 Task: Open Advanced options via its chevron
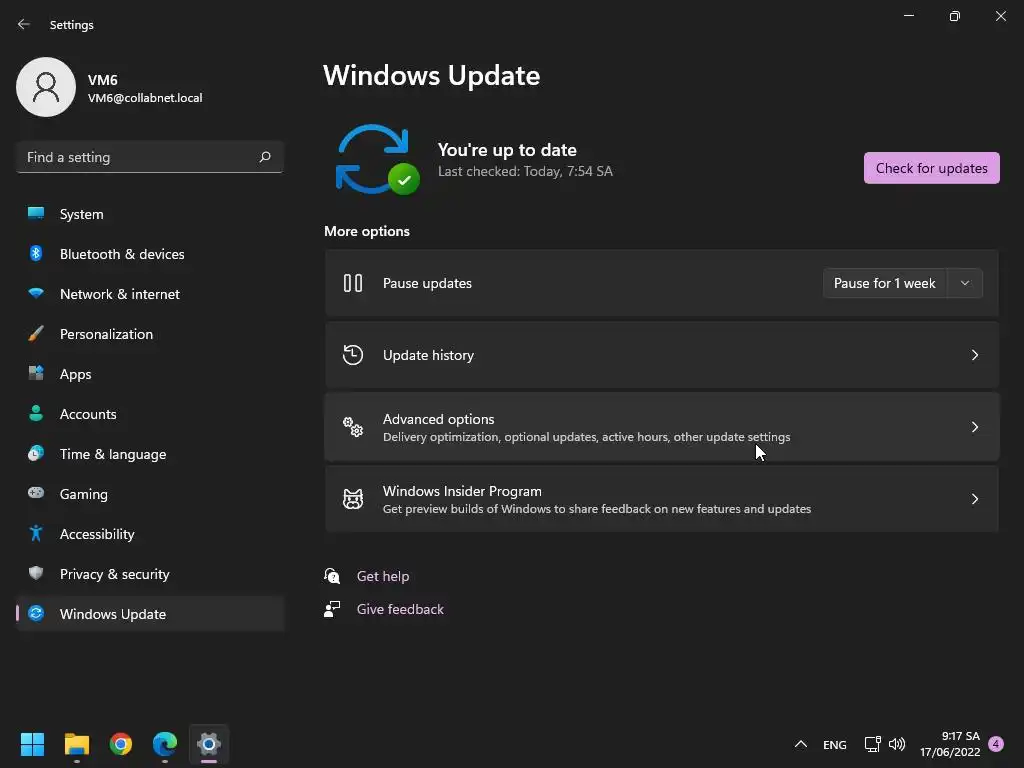974,426
